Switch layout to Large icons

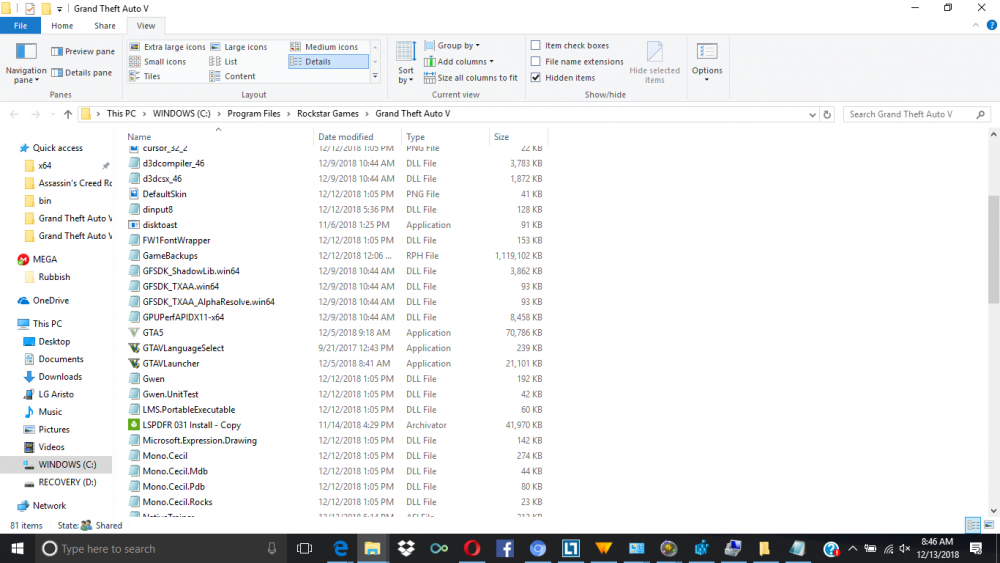pyautogui.click(x=239, y=47)
